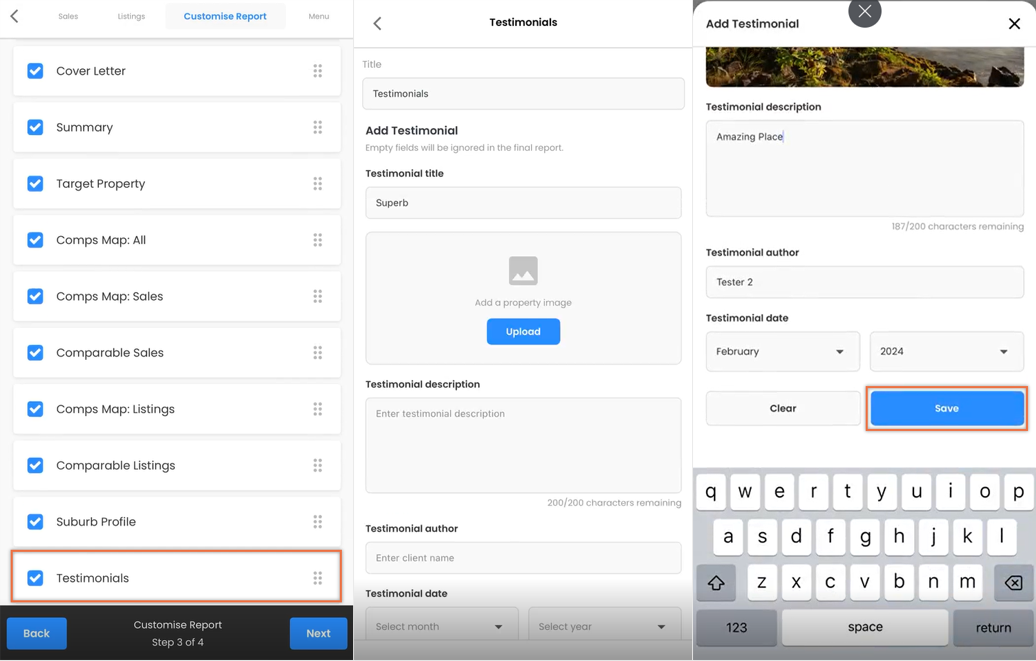
Task: Click the Upload property image button
Action: point(523,332)
